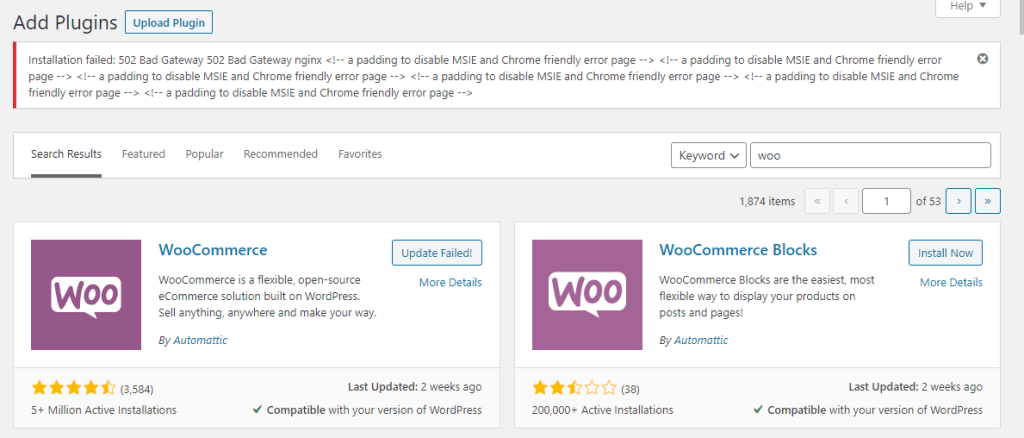1024x438 pixels.
Task: Expand the Help panel
Action: point(967,6)
